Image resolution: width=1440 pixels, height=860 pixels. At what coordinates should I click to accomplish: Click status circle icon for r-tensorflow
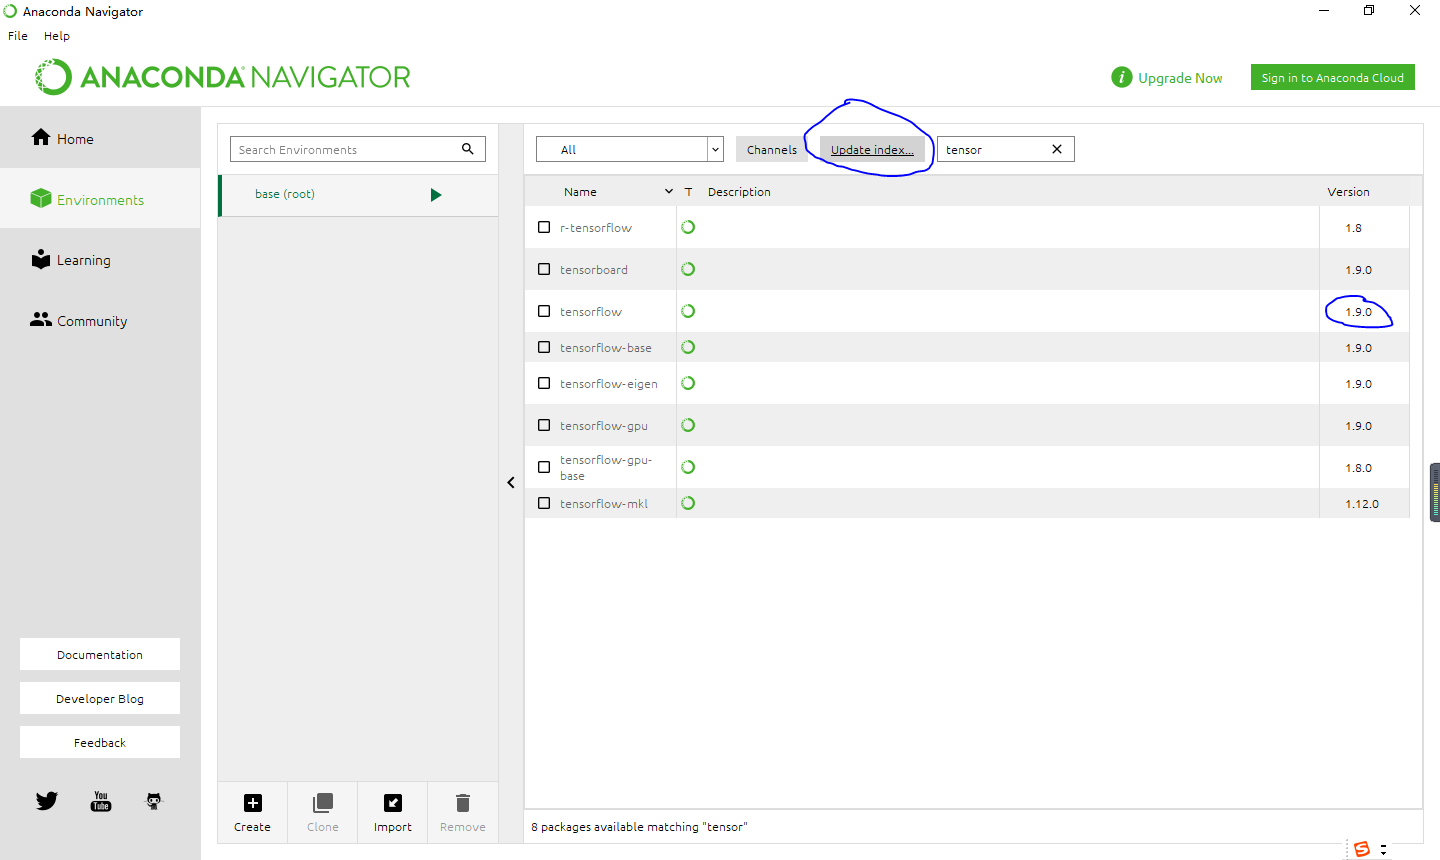688,227
